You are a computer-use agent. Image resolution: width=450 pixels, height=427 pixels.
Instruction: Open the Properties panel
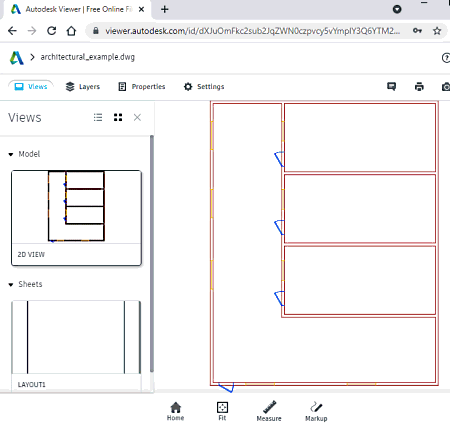142,87
